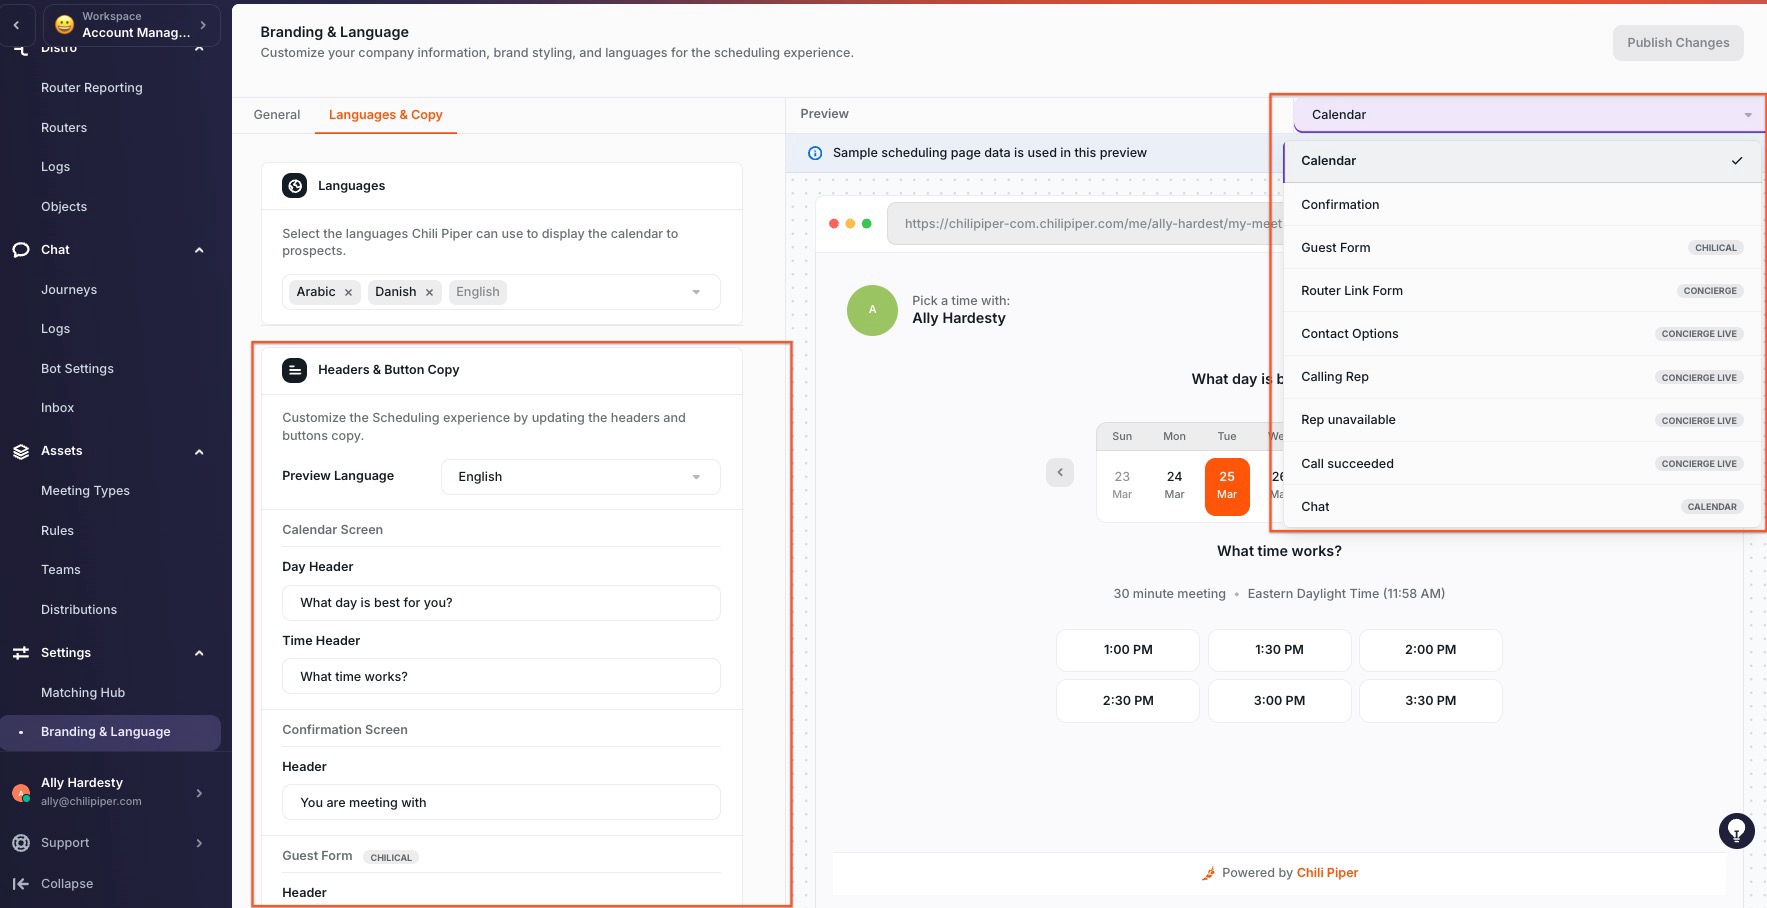
Task: Pick the 2:00 PM time slot
Action: pyautogui.click(x=1430, y=650)
